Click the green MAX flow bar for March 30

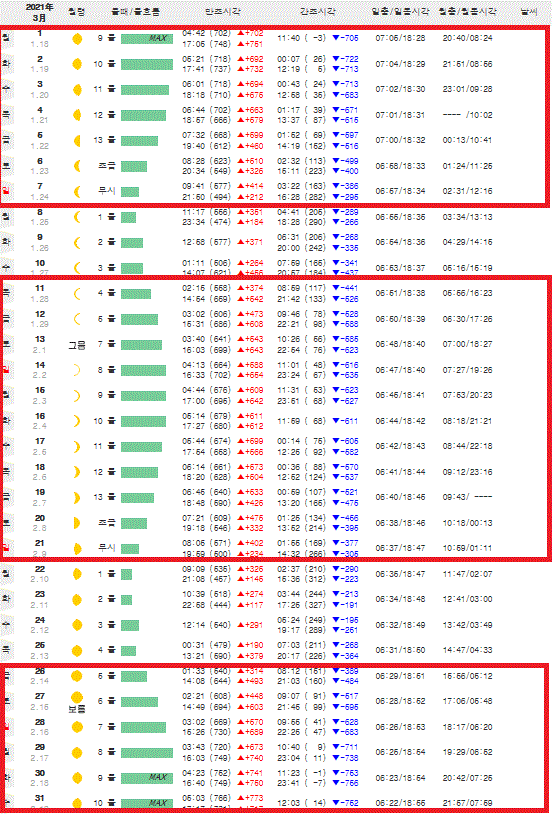coord(147,778)
